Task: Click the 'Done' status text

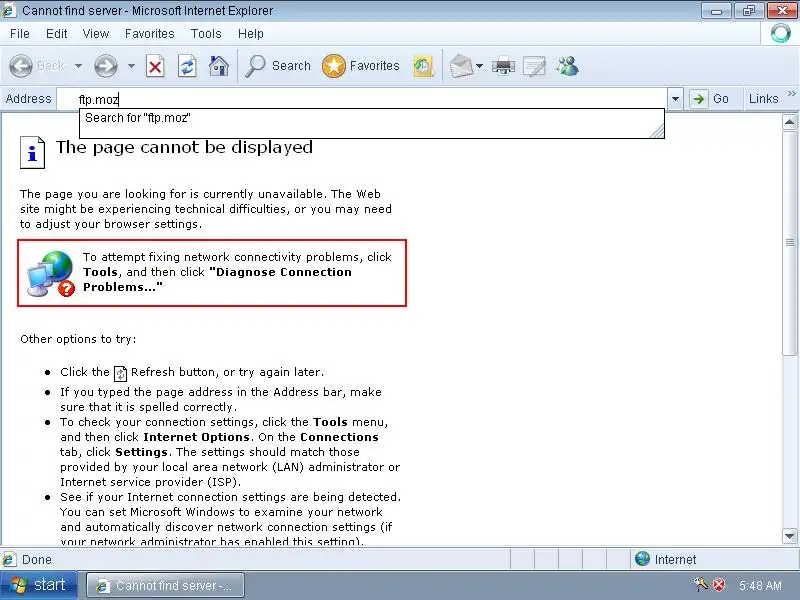Action: click(x=37, y=560)
